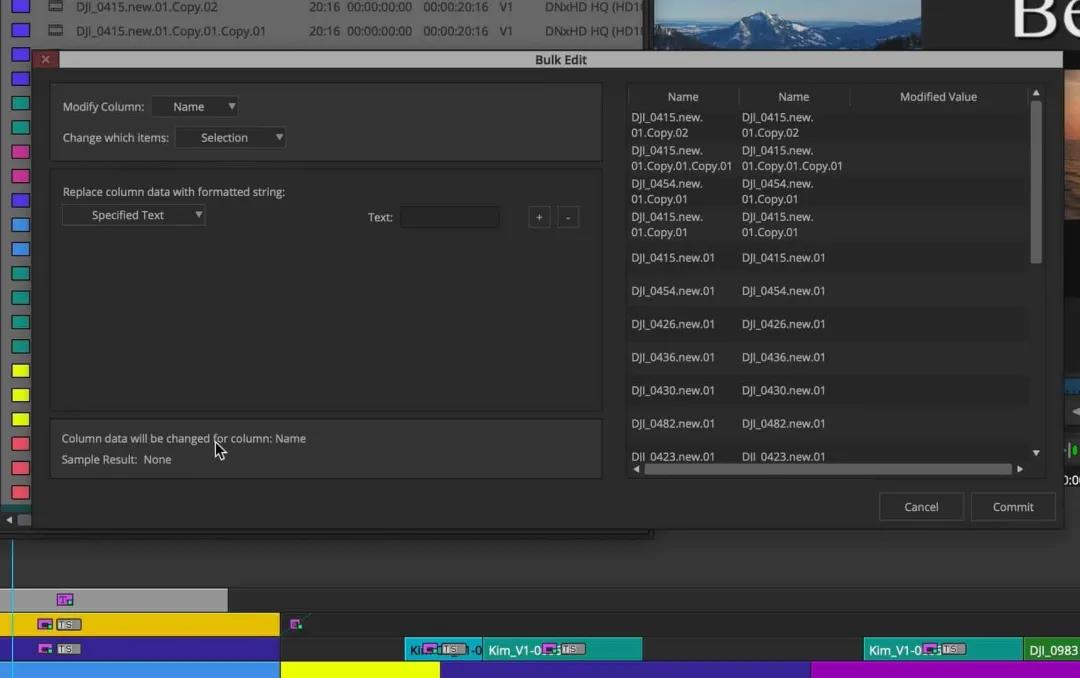Close the Bulk Edit dialog with the X
Image resolution: width=1080 pixels, height=678 pixels.
tap(45, 59)
